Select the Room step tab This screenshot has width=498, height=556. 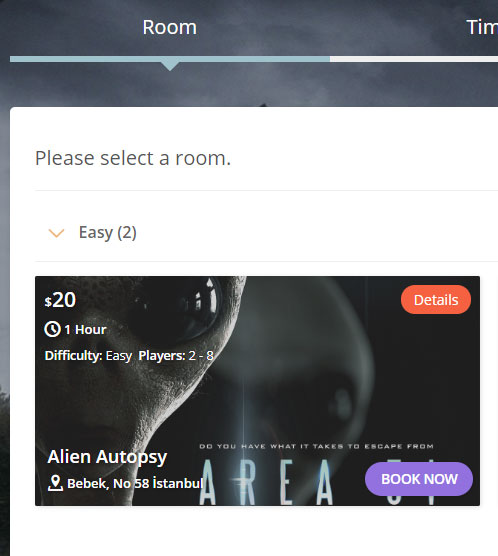point(170,27)
